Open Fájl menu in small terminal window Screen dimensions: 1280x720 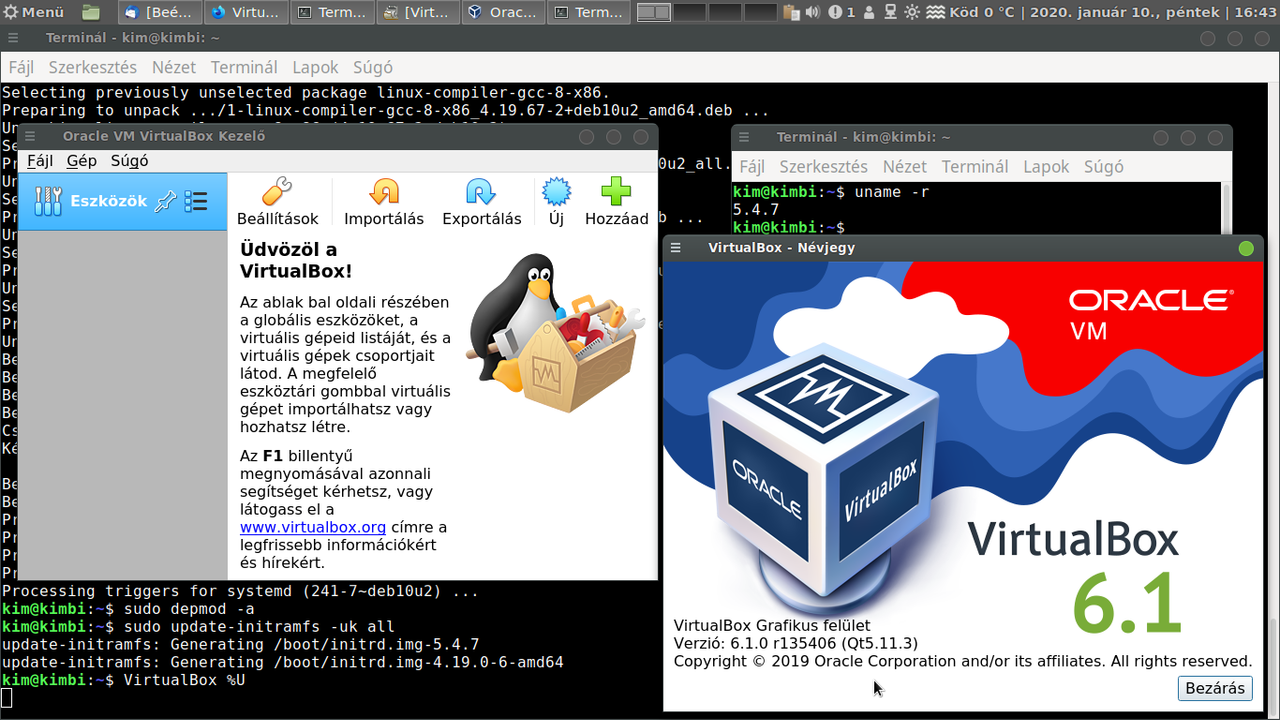pos(752,166)
